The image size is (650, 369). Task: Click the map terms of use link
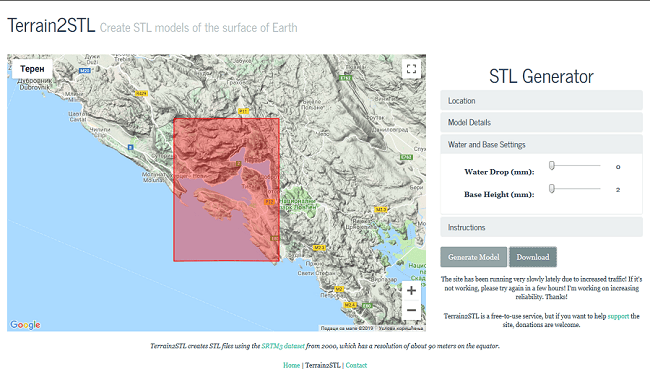[x=401, y=328]
